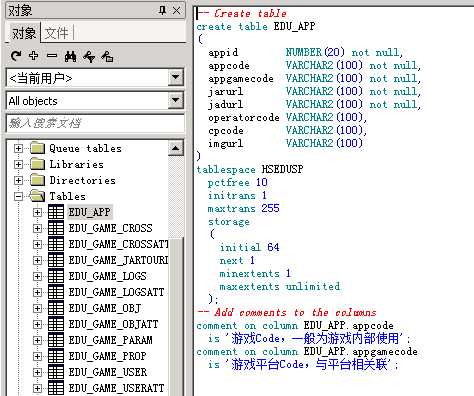Select the Tables tree item
Image resolution: width=474 pixels, height=396 pixels.
click(x=67, y=196)
